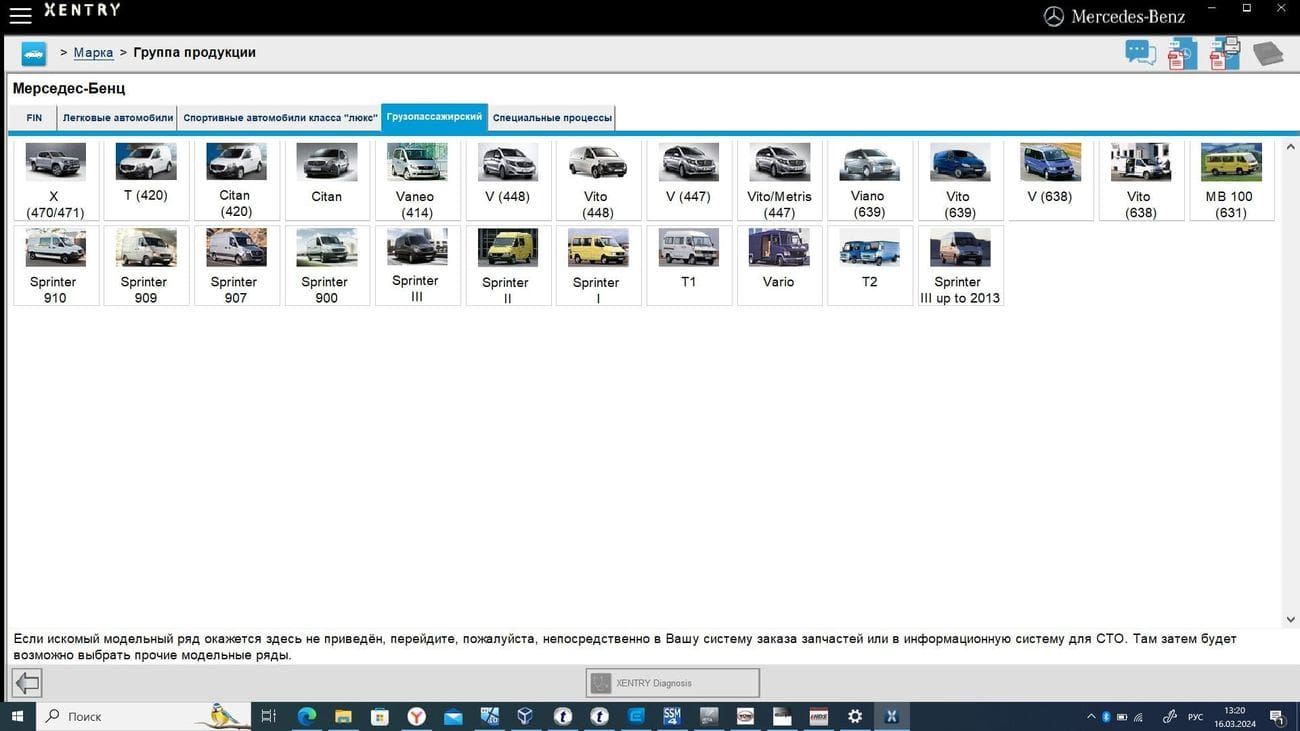This screenshot has height=731, width=1300.
Task: Select the Vaneo (414) tile
Action: pyautogui.click(x=417, y=180)
